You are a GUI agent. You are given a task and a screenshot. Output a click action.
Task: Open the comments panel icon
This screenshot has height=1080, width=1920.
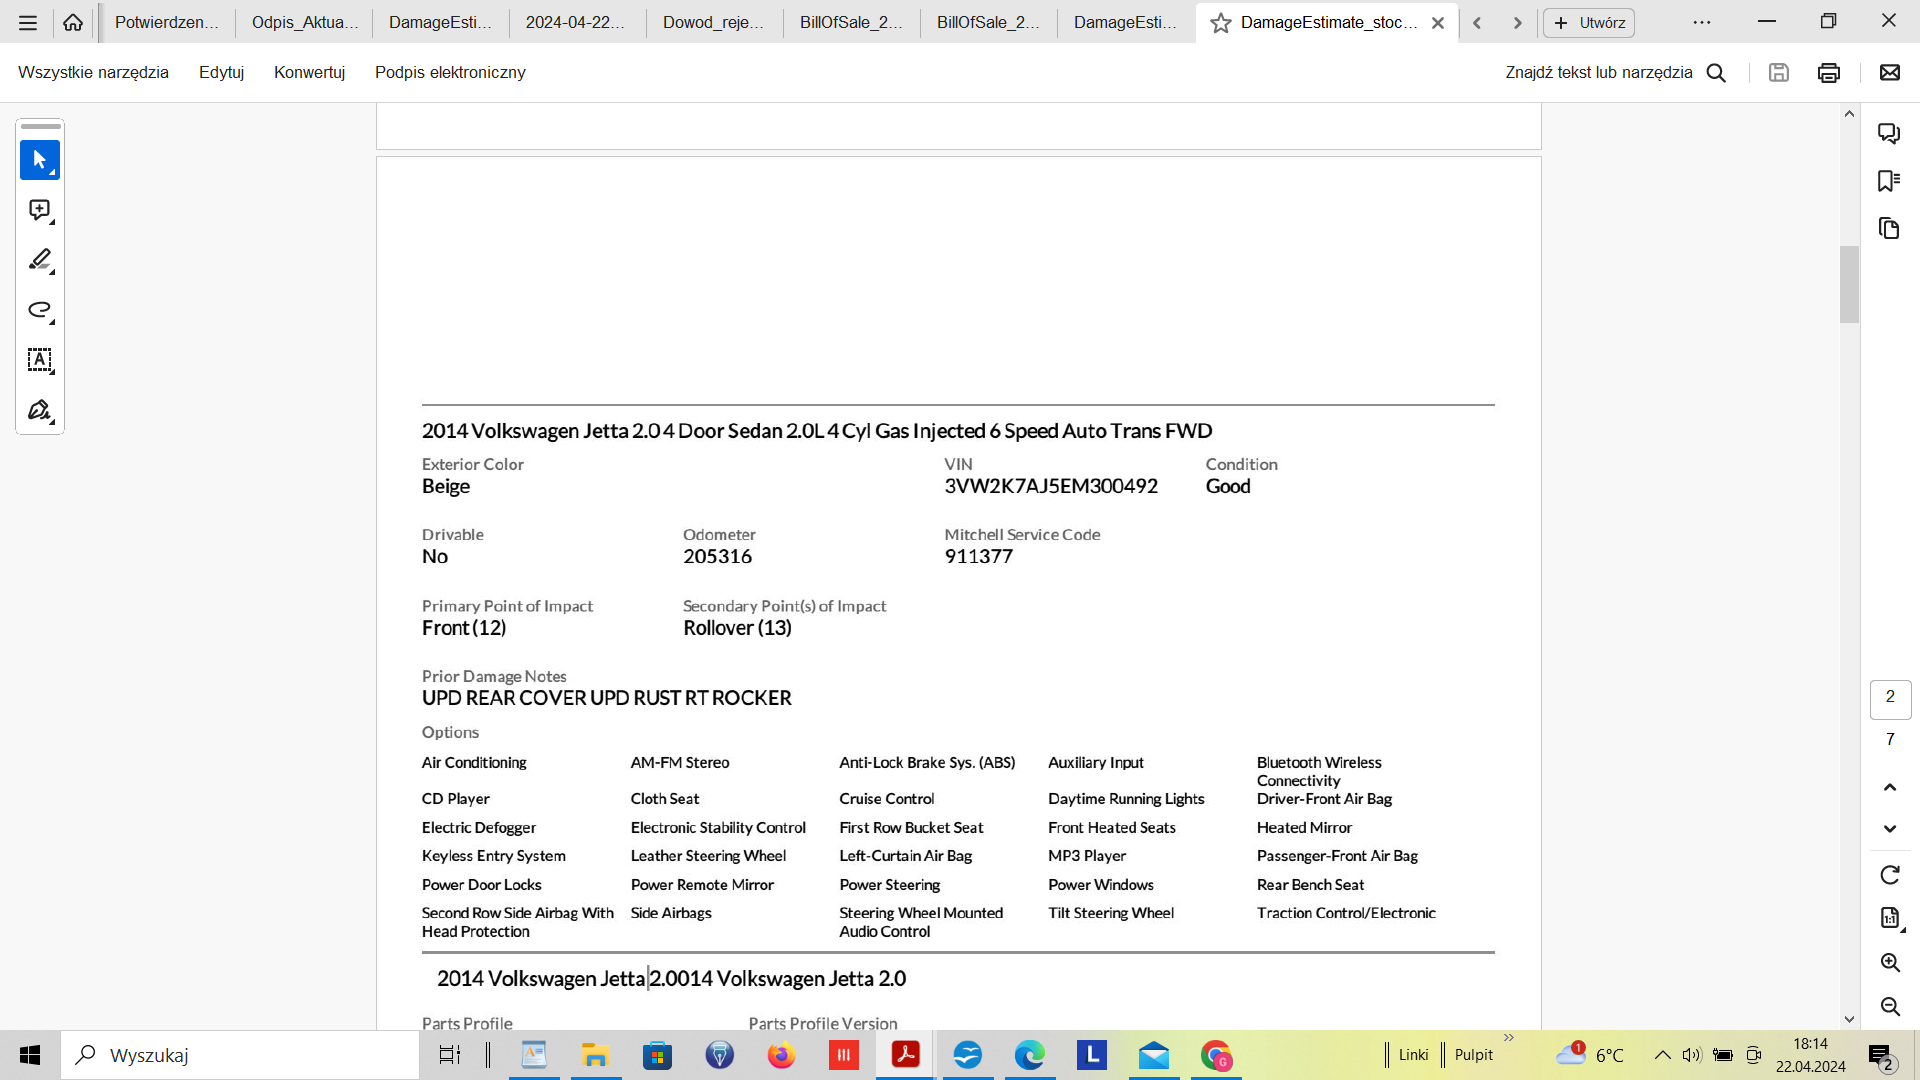click(x=1889, y=133)
